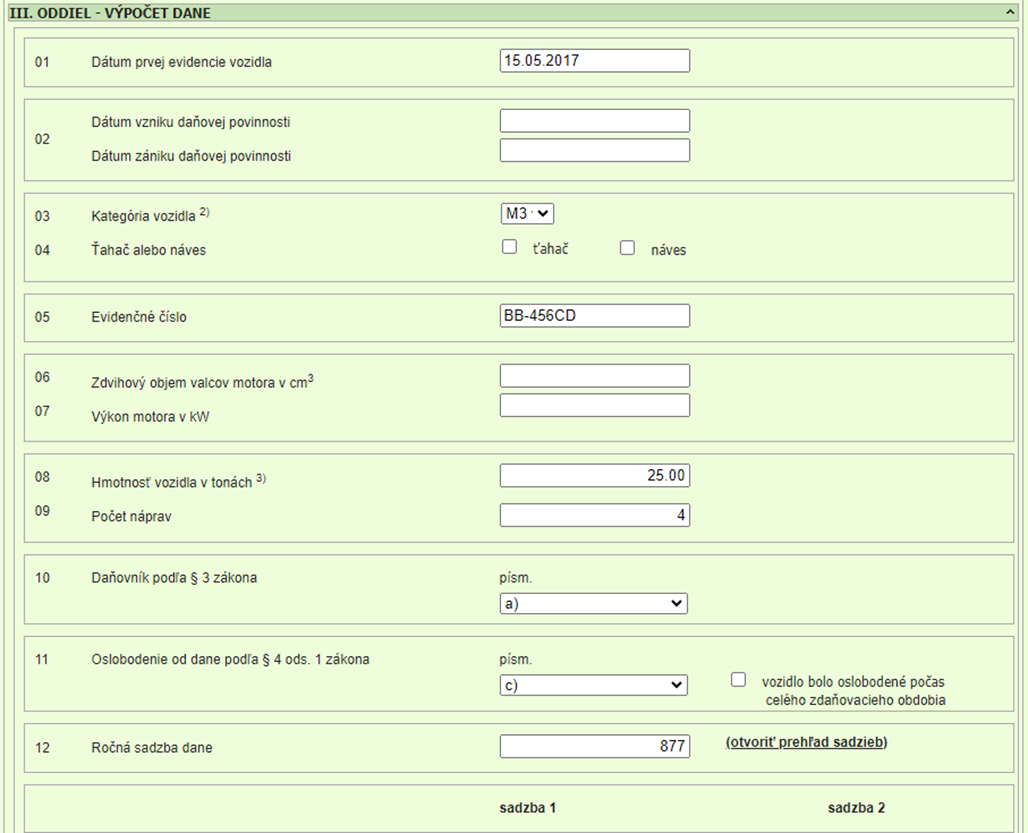Edit the Ročná sadzba dane field
1028x833 pixels.
[x=595, y=746]
